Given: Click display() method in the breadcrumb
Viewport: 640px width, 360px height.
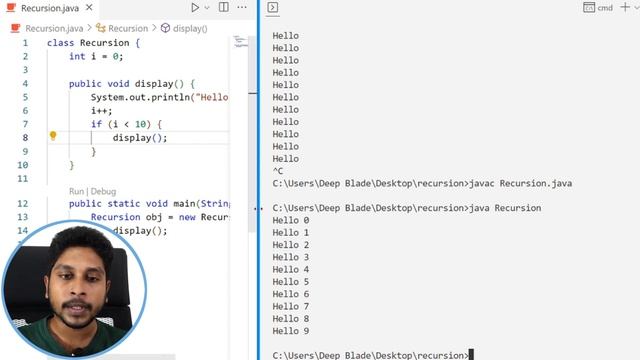Looking at the screenshot, I should 190,28.
